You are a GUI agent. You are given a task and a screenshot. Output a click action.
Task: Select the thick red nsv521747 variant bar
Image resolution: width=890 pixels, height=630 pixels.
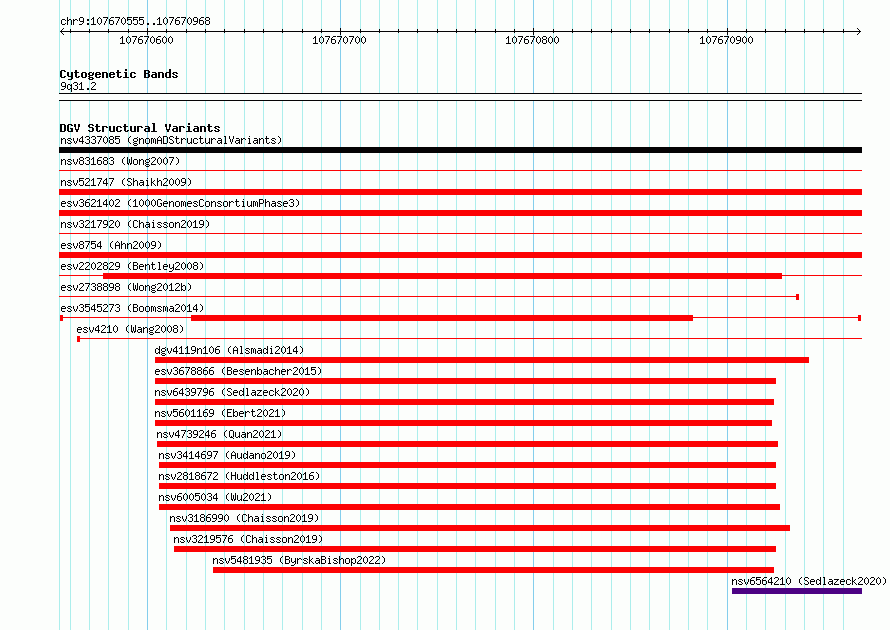pos(460,192)
